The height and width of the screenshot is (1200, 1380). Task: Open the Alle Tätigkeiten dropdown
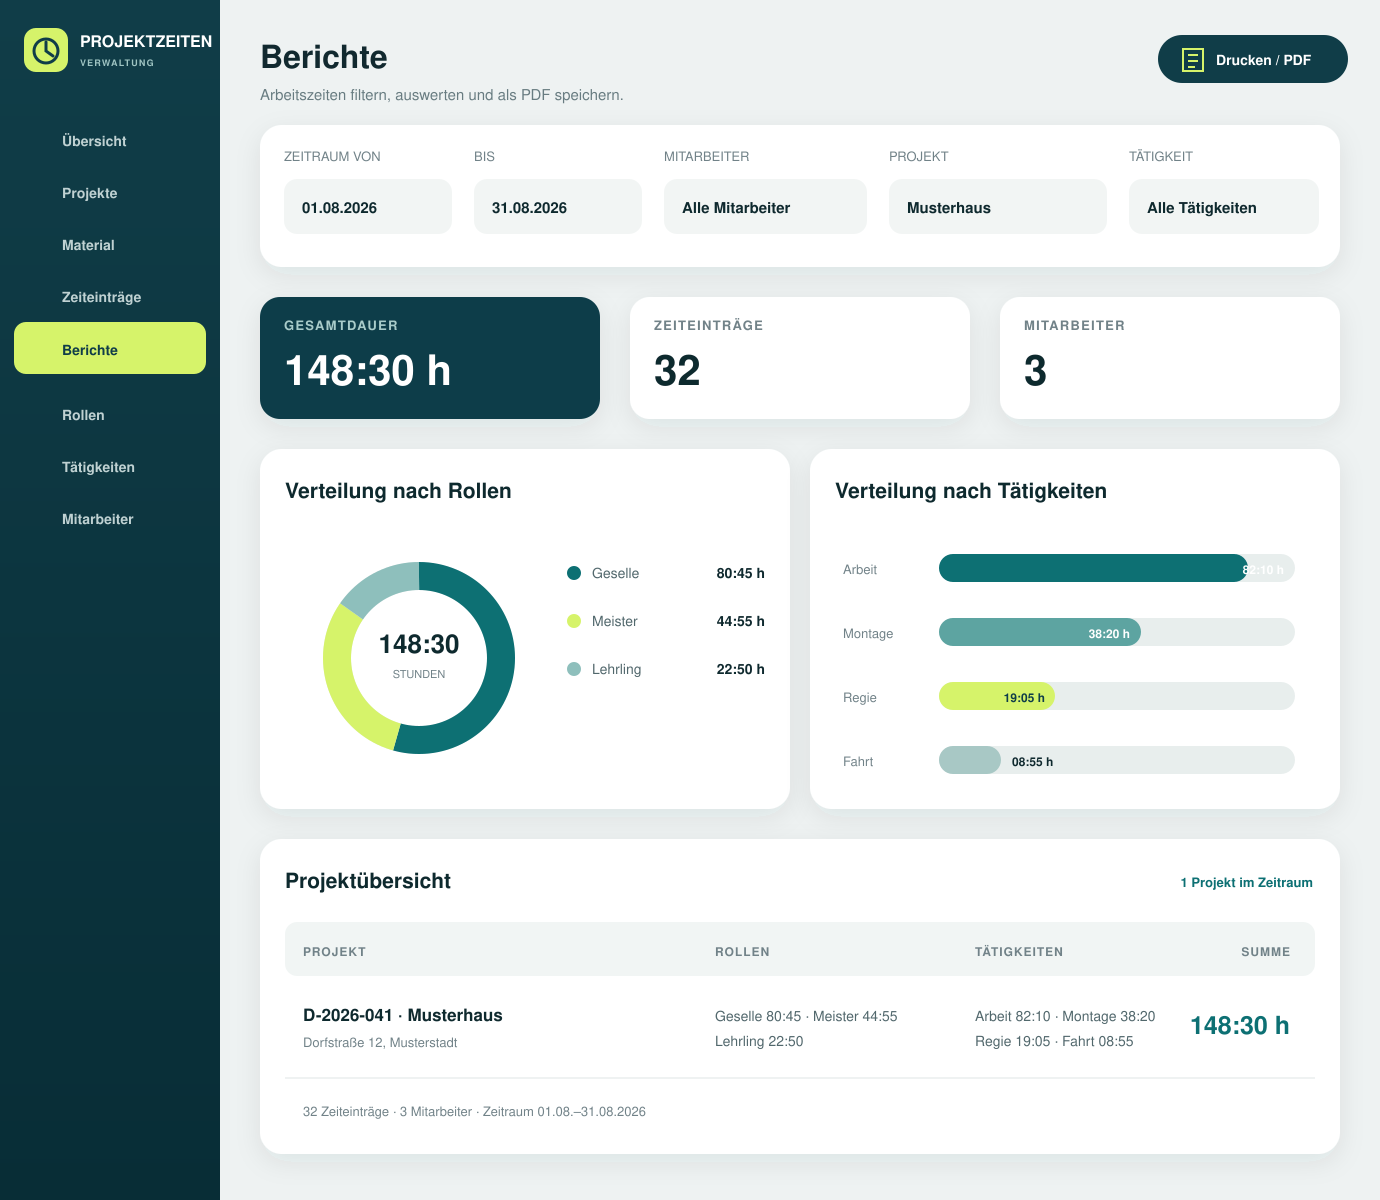click(1224, 207)
